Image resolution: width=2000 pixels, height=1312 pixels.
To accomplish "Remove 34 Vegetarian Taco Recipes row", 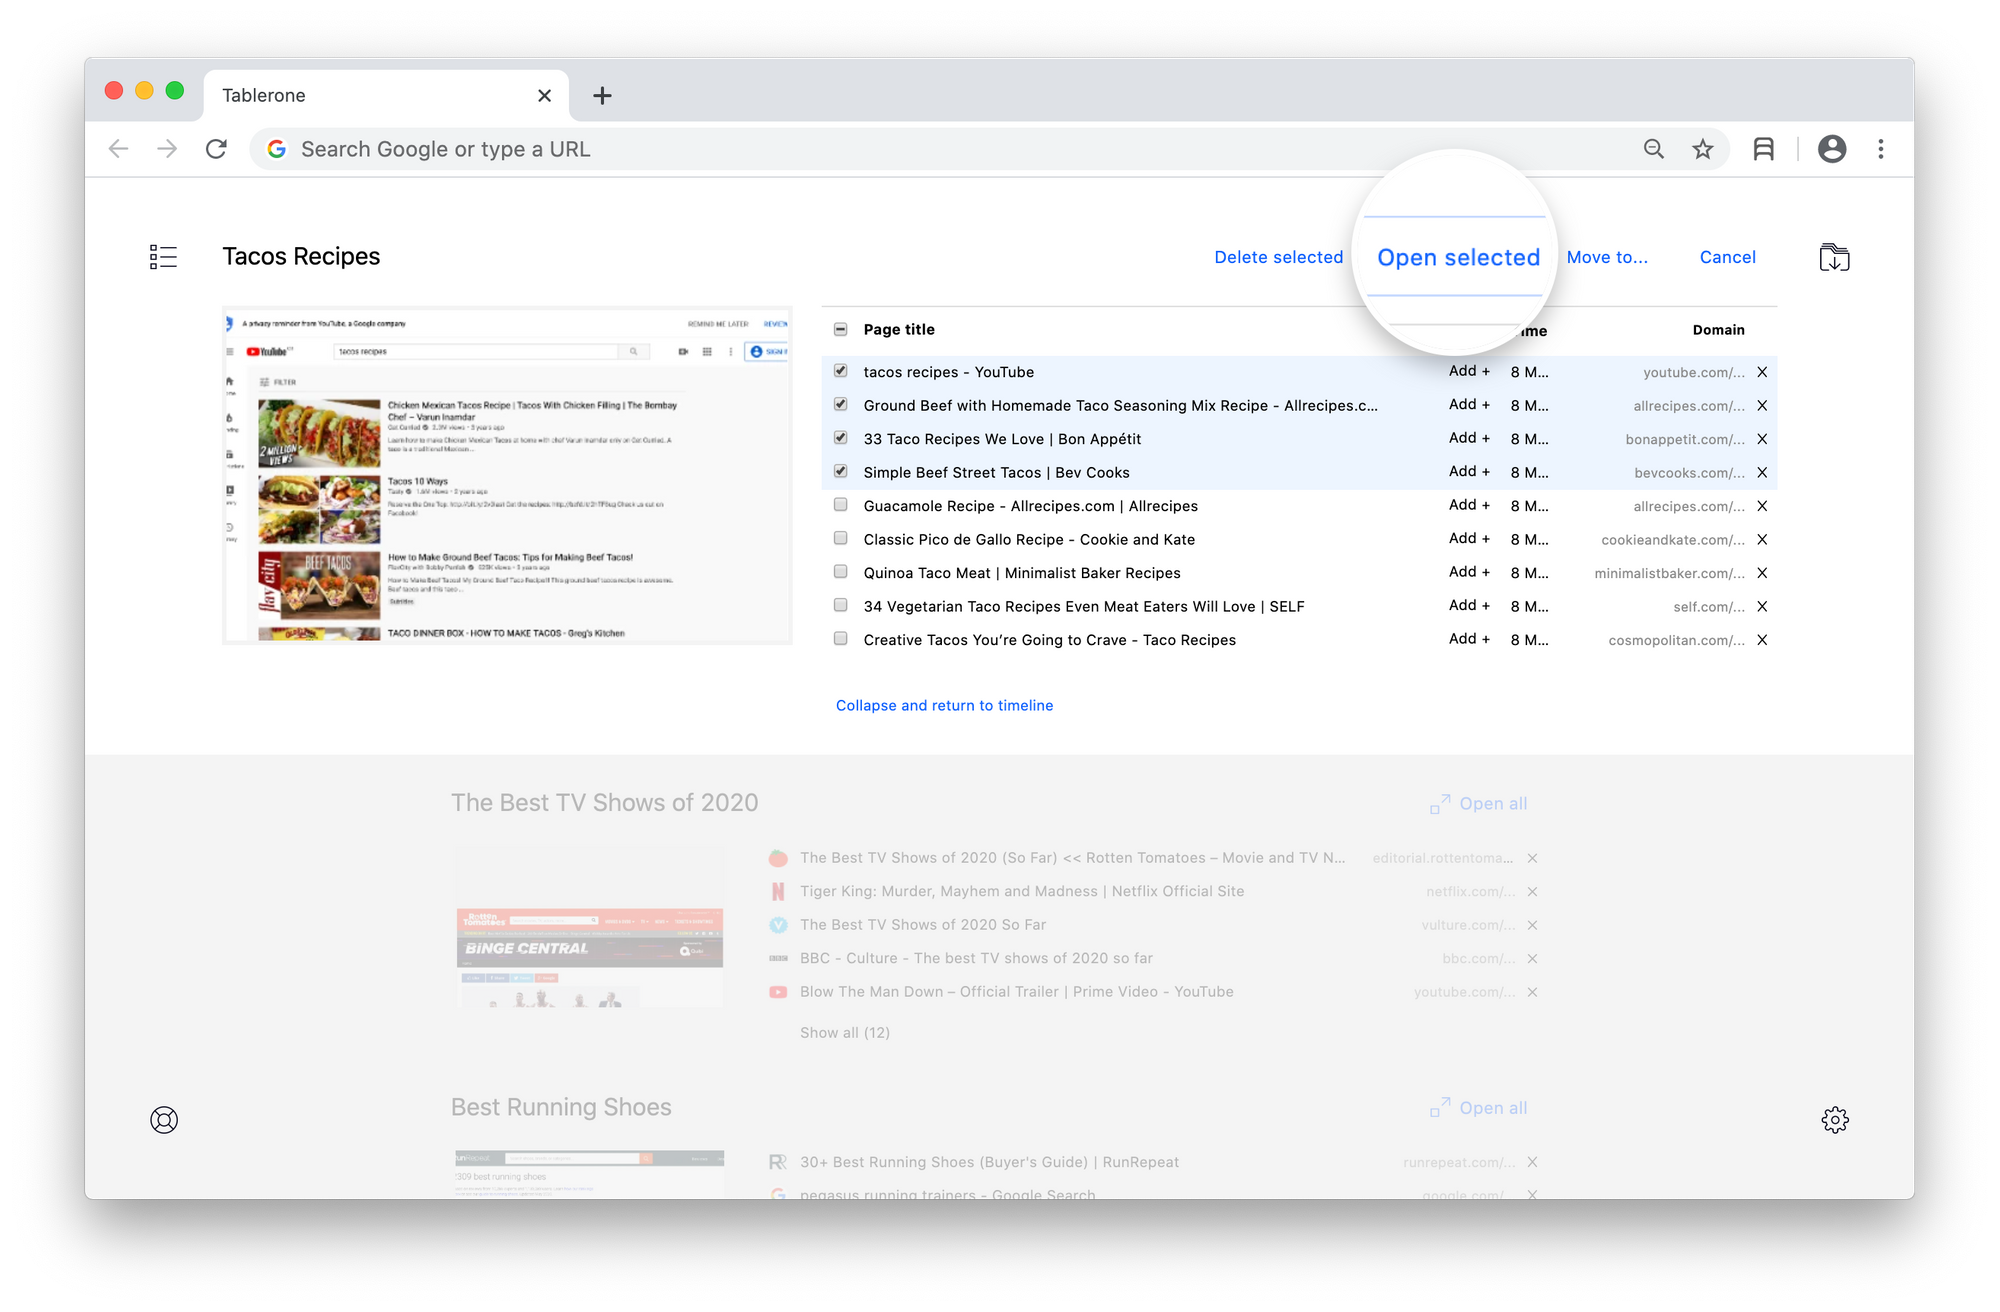I will 1762,607.
